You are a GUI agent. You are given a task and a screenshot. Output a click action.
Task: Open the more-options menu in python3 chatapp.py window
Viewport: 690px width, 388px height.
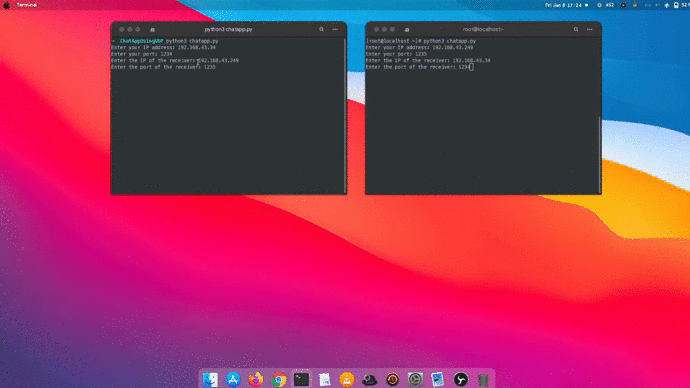pyautogui.click(x=335, y=29)
